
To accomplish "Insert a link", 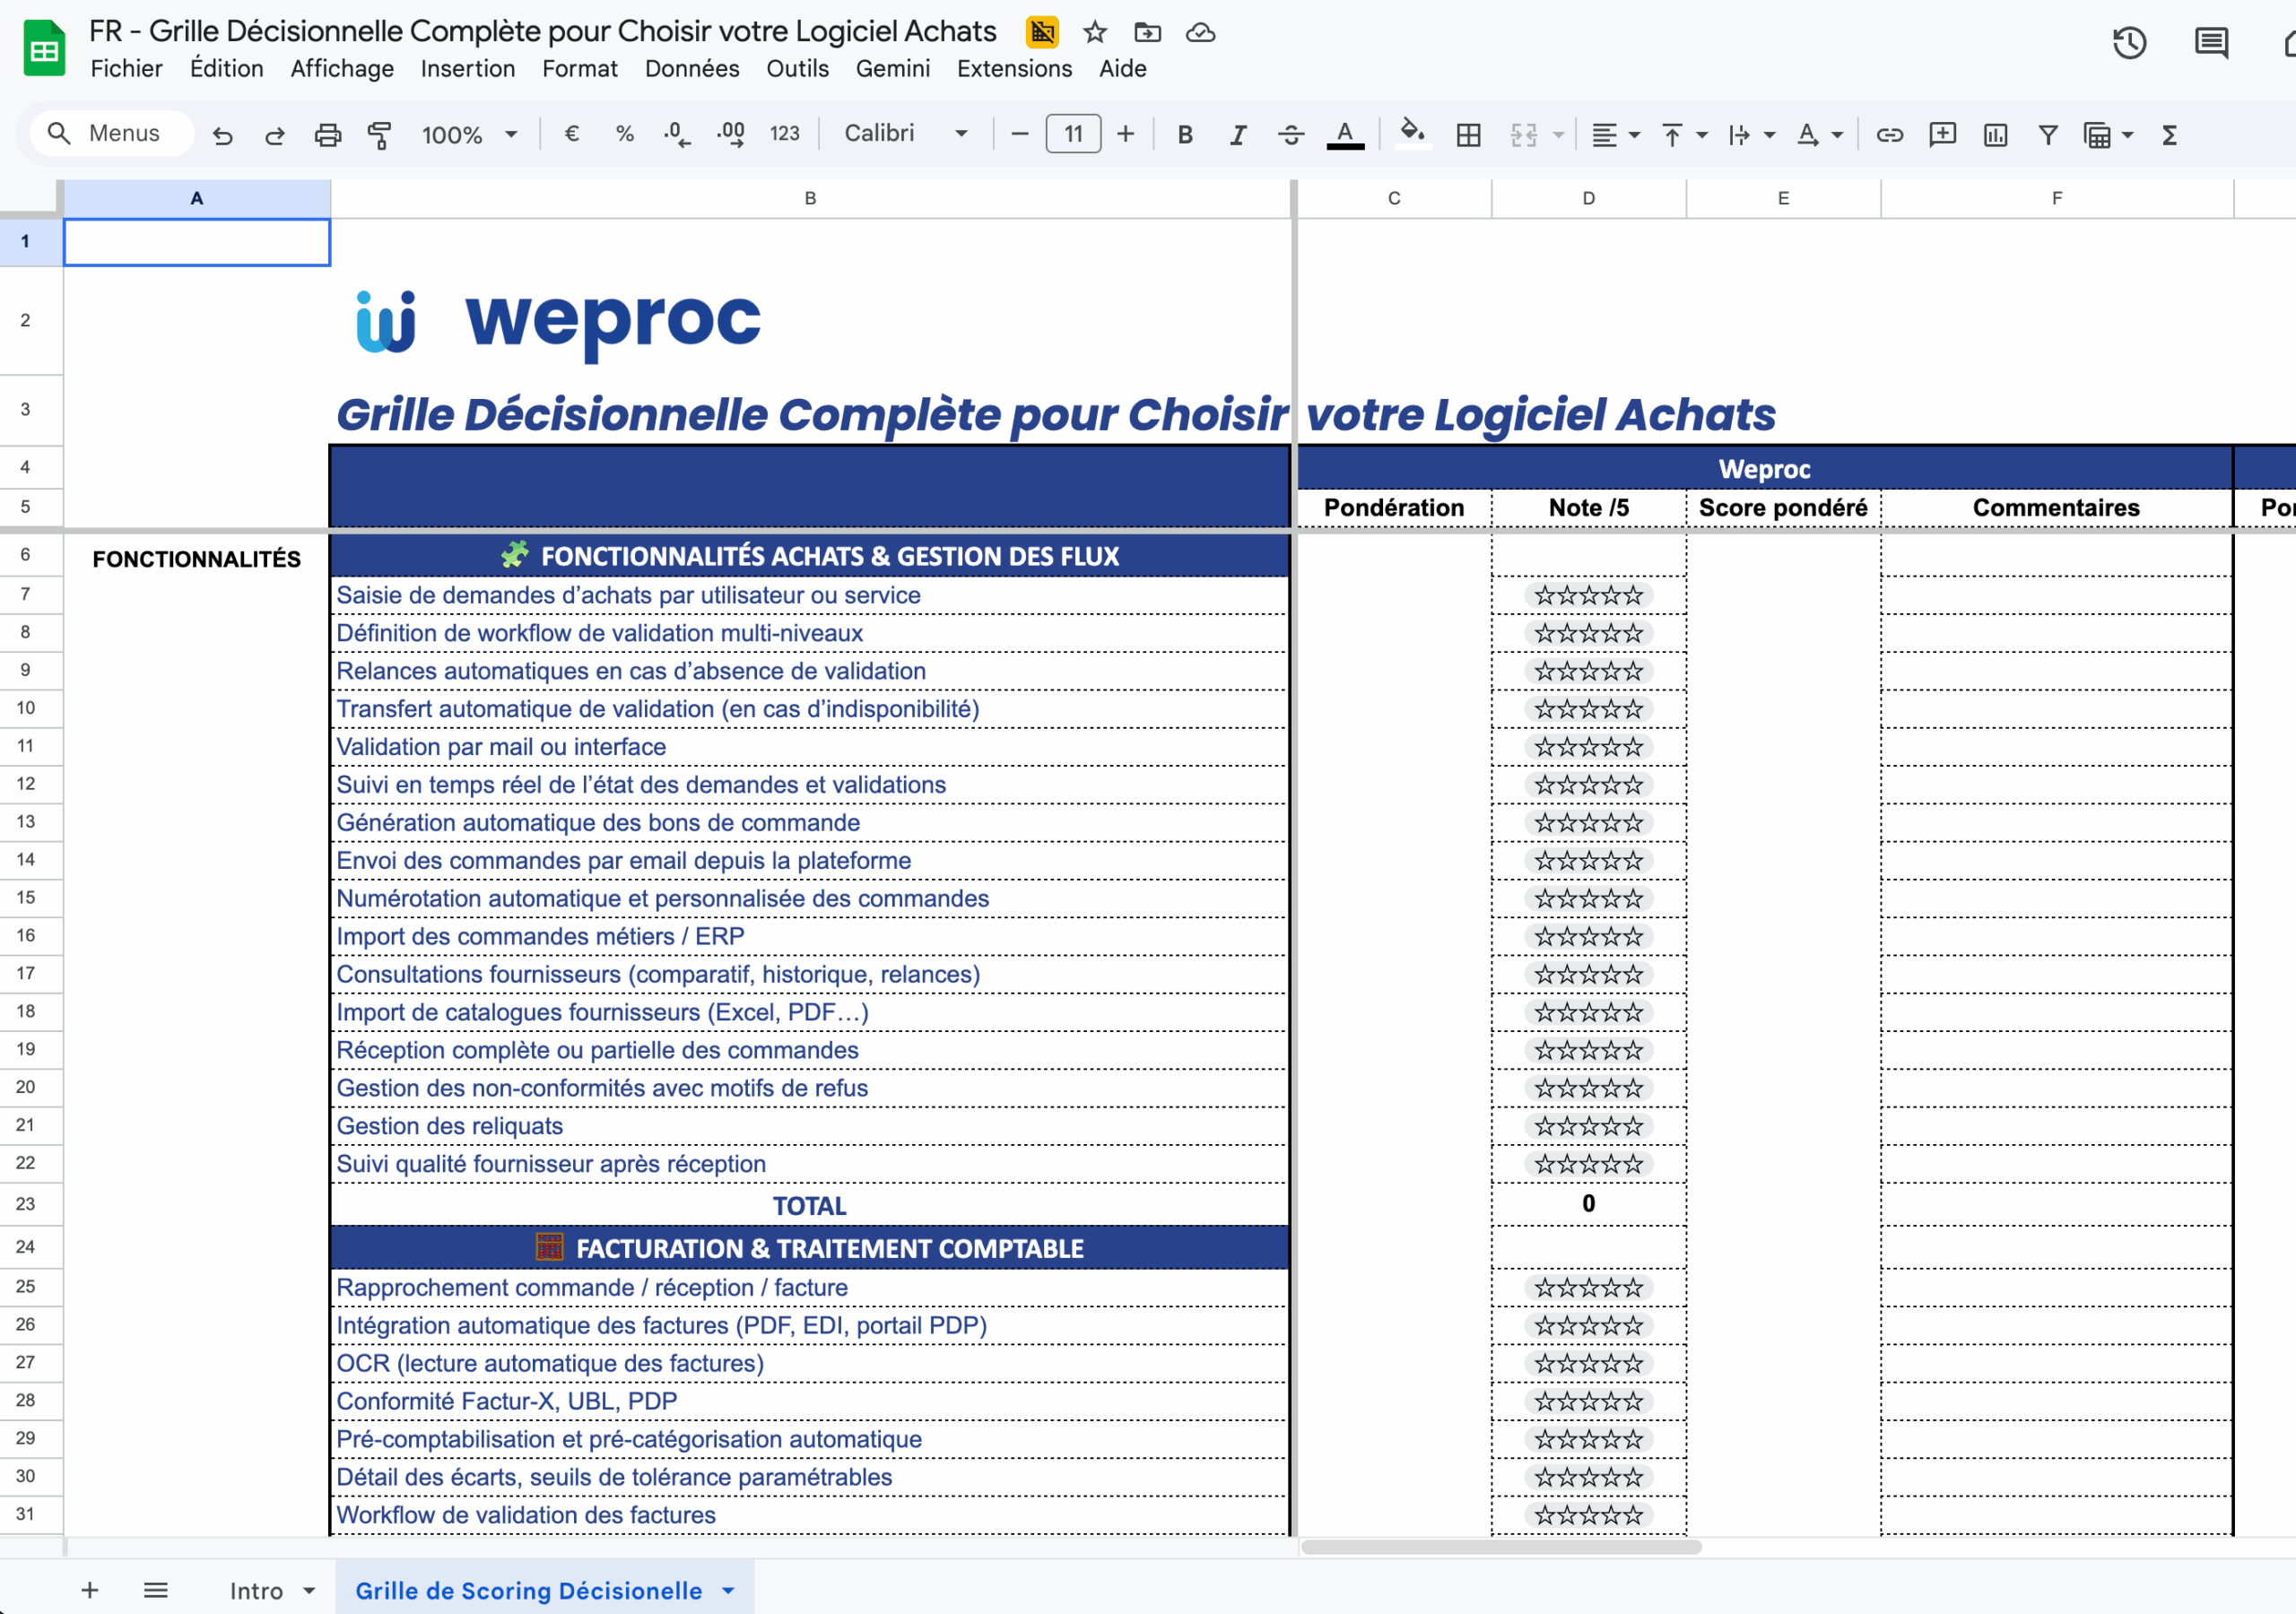I will (x=1889, y=134).
